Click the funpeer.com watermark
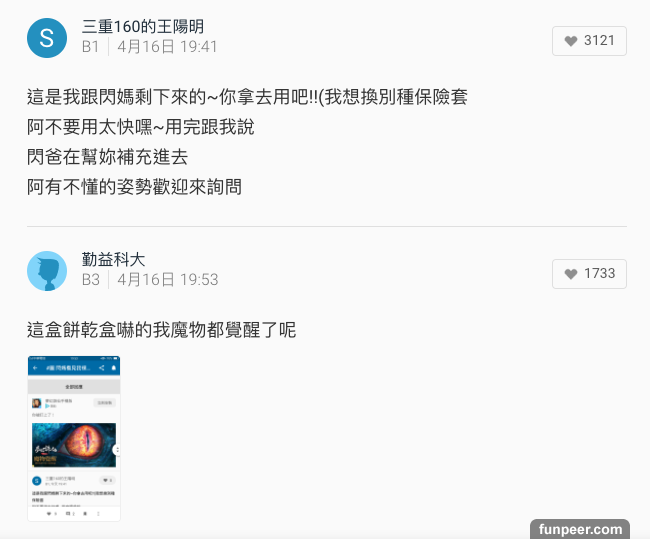The image size is (650, 539). [x=580, y=529]
